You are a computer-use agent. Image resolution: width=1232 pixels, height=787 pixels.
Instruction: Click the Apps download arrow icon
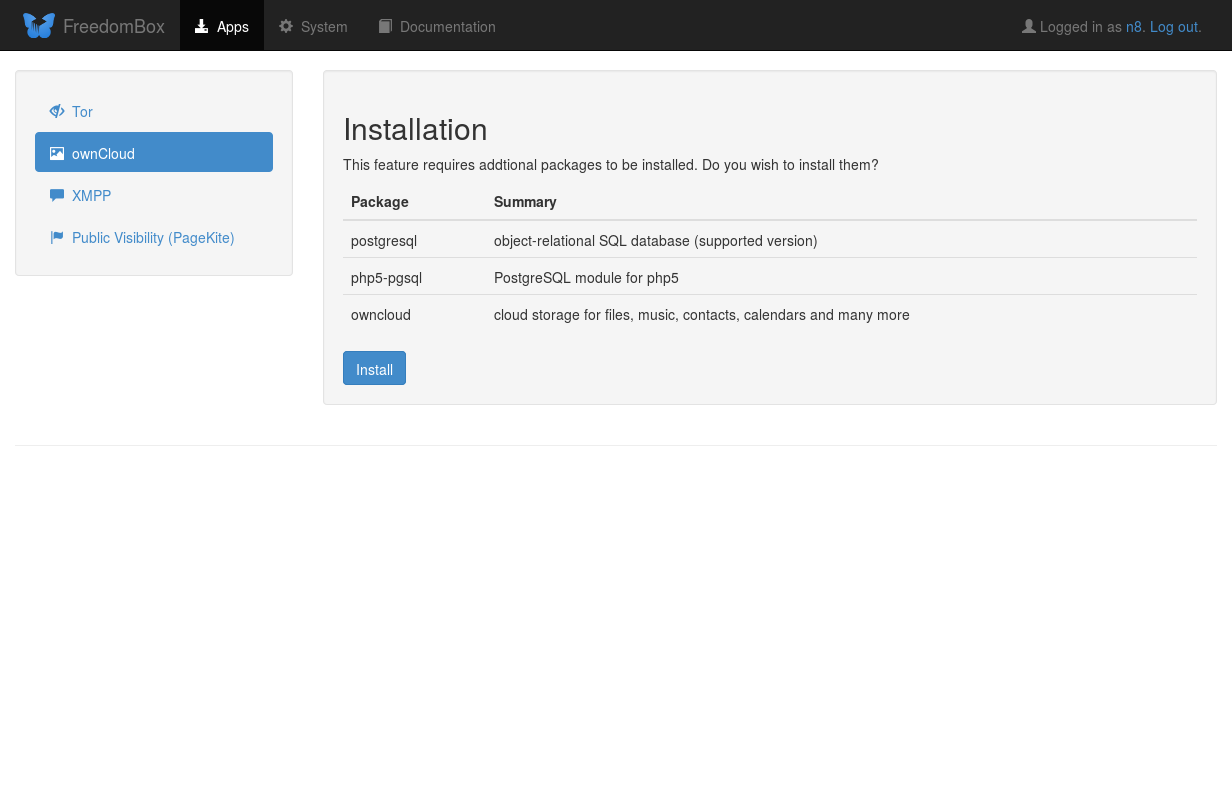click(x=202, y=27)
